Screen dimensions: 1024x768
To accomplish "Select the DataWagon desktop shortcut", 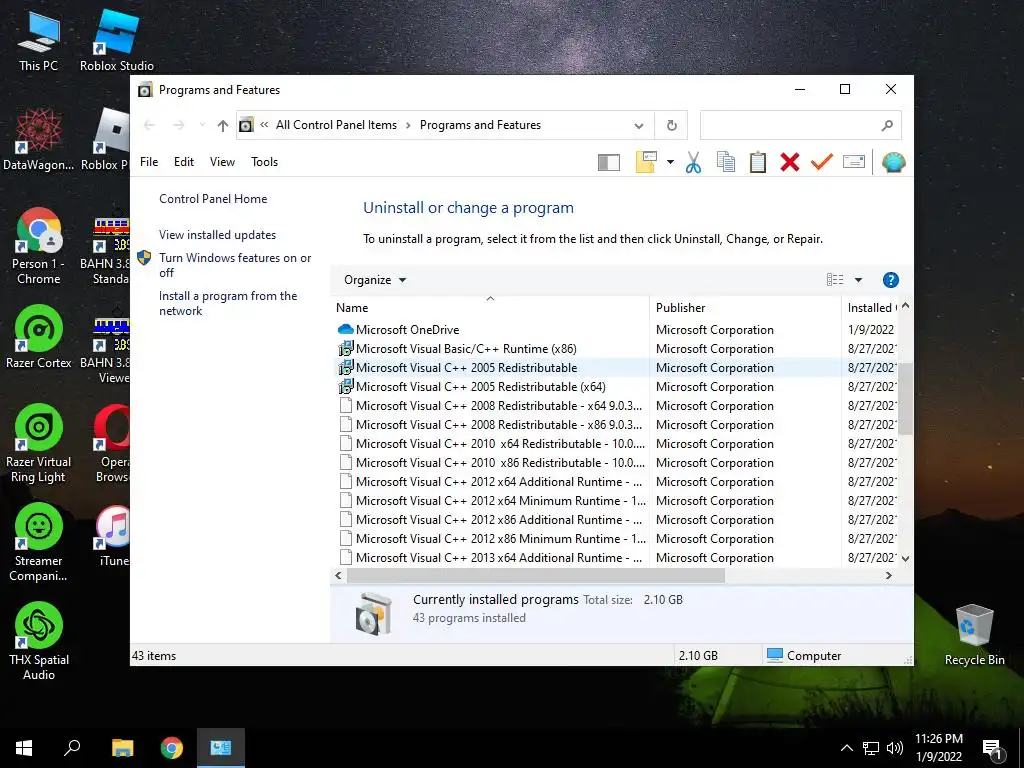I will point(38,140).
